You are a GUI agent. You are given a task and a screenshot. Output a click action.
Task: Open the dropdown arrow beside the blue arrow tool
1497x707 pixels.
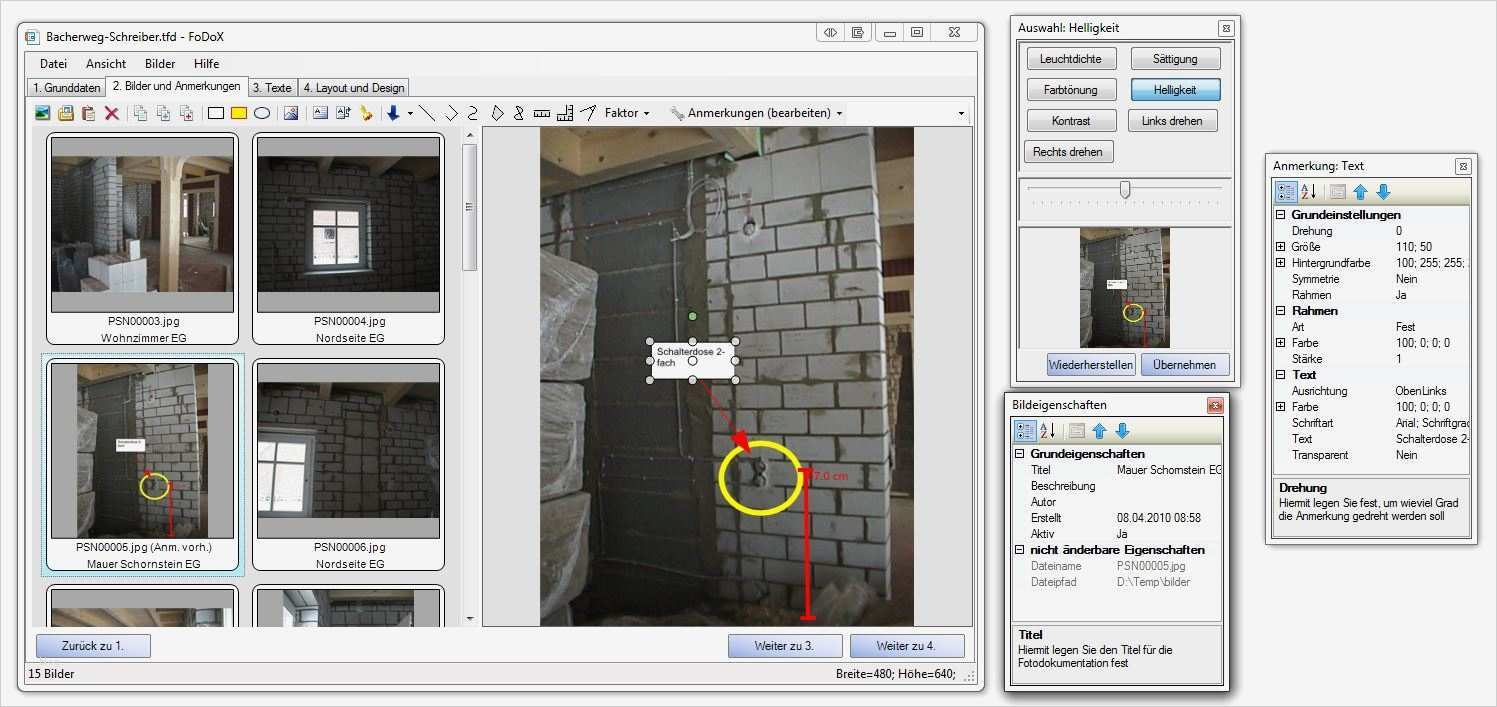click(410, 114)
